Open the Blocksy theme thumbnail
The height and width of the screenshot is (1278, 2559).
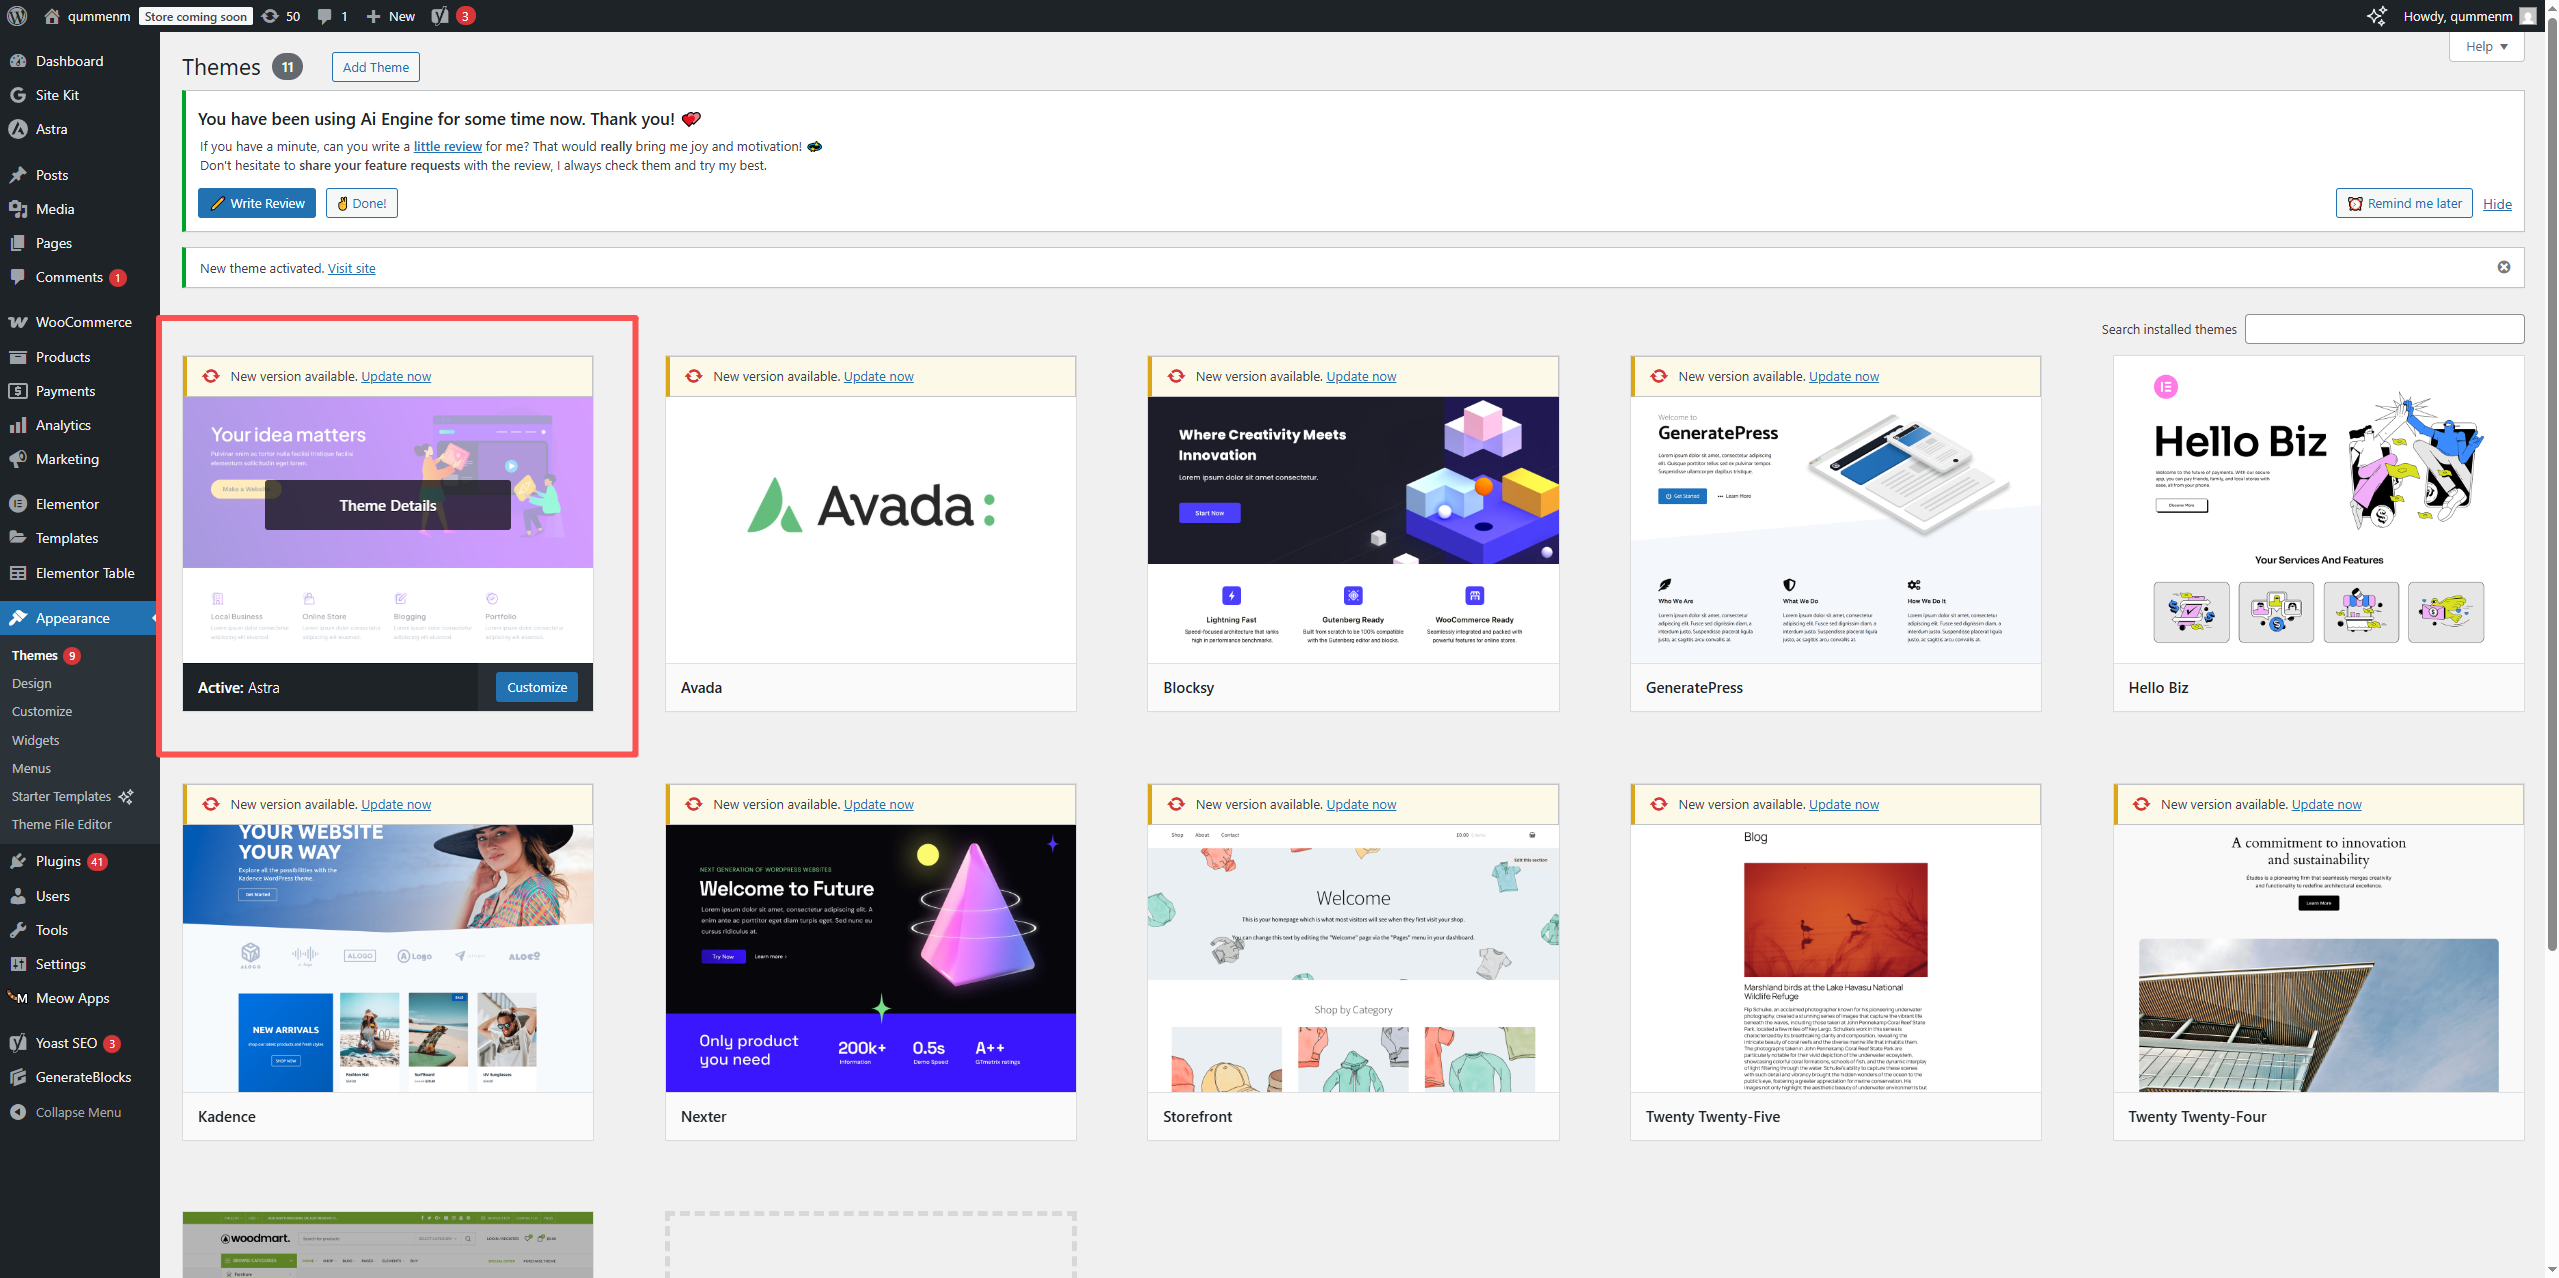(1352, 529)
